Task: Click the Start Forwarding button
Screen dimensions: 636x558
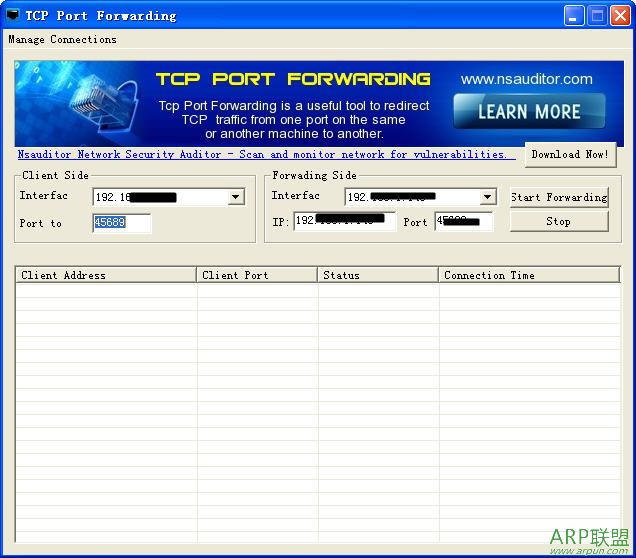Action: coord(559,197)
